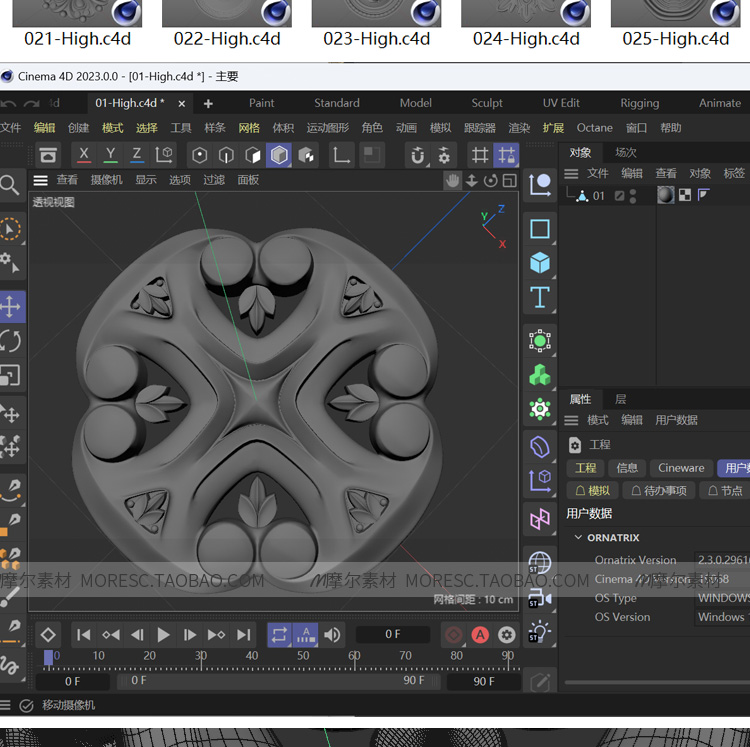Toggle the X axis lock
Image resolution: width=750 pixels, height=747 pixels.
tap(84, 155)
